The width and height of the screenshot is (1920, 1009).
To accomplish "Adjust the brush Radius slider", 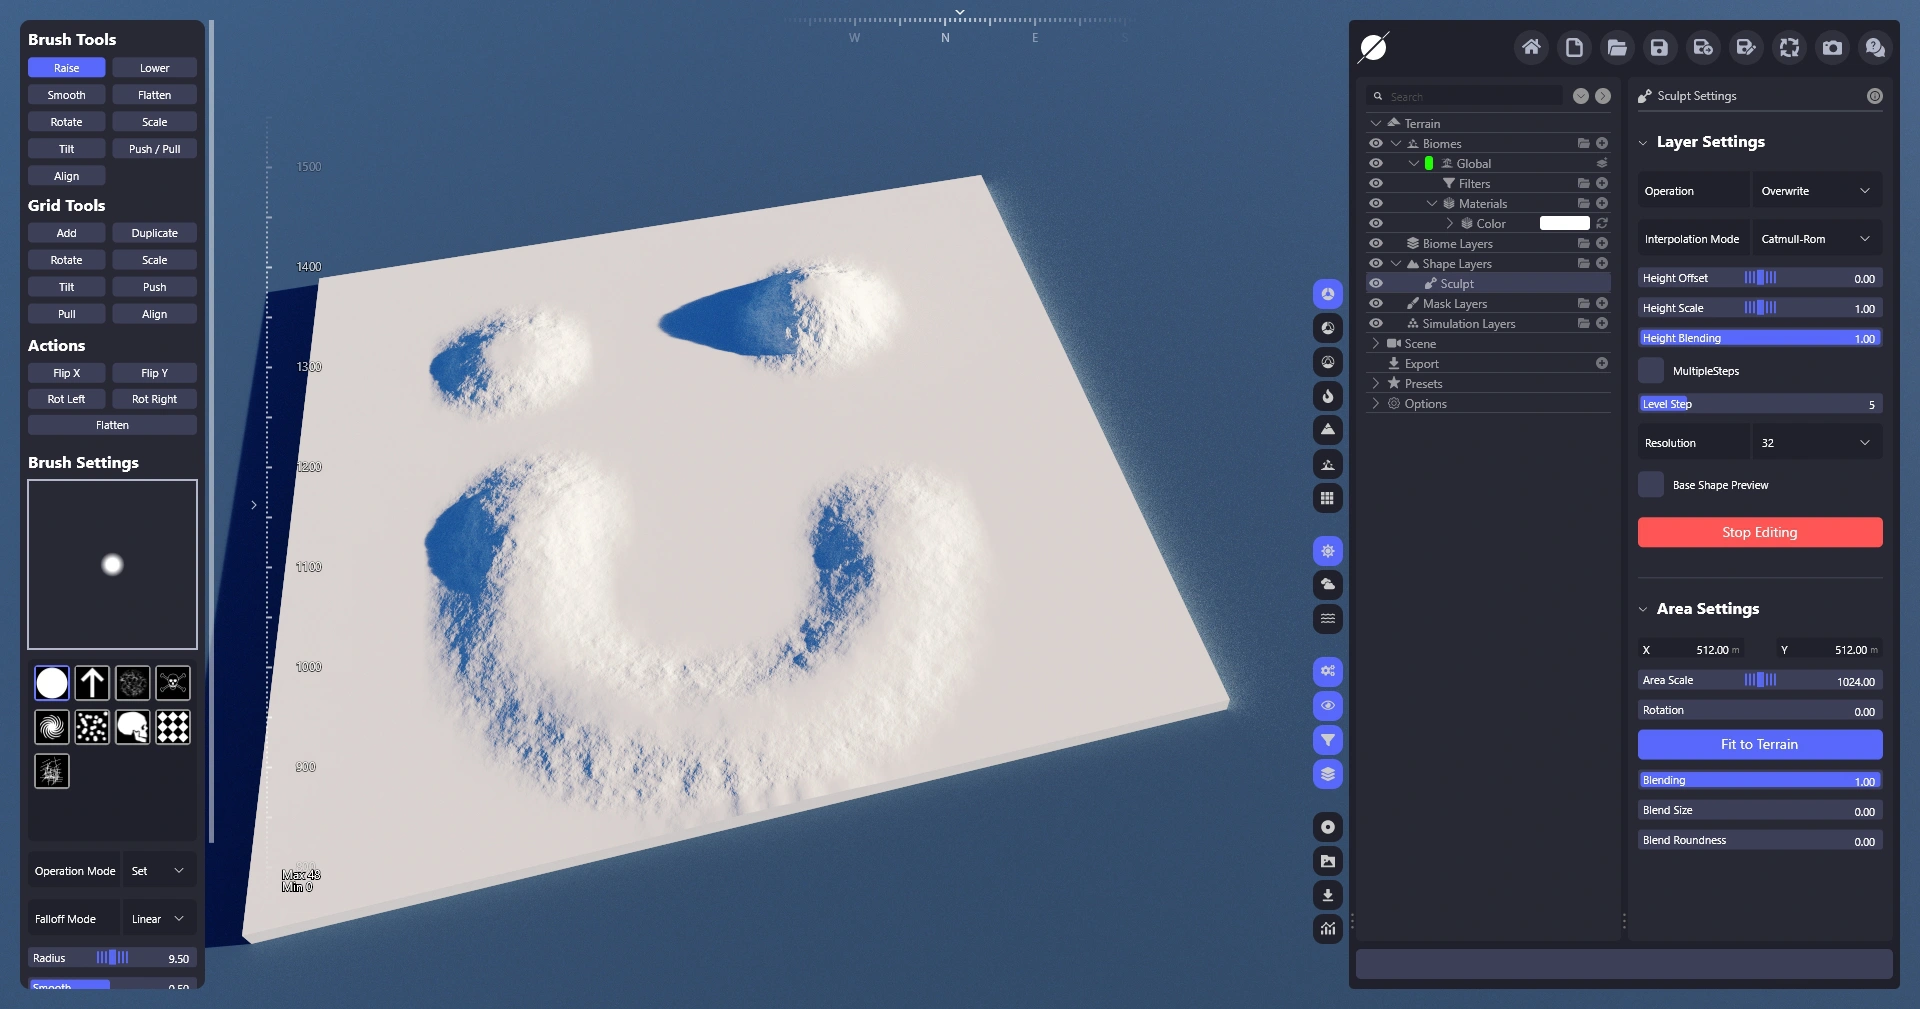I will point(112,958).
